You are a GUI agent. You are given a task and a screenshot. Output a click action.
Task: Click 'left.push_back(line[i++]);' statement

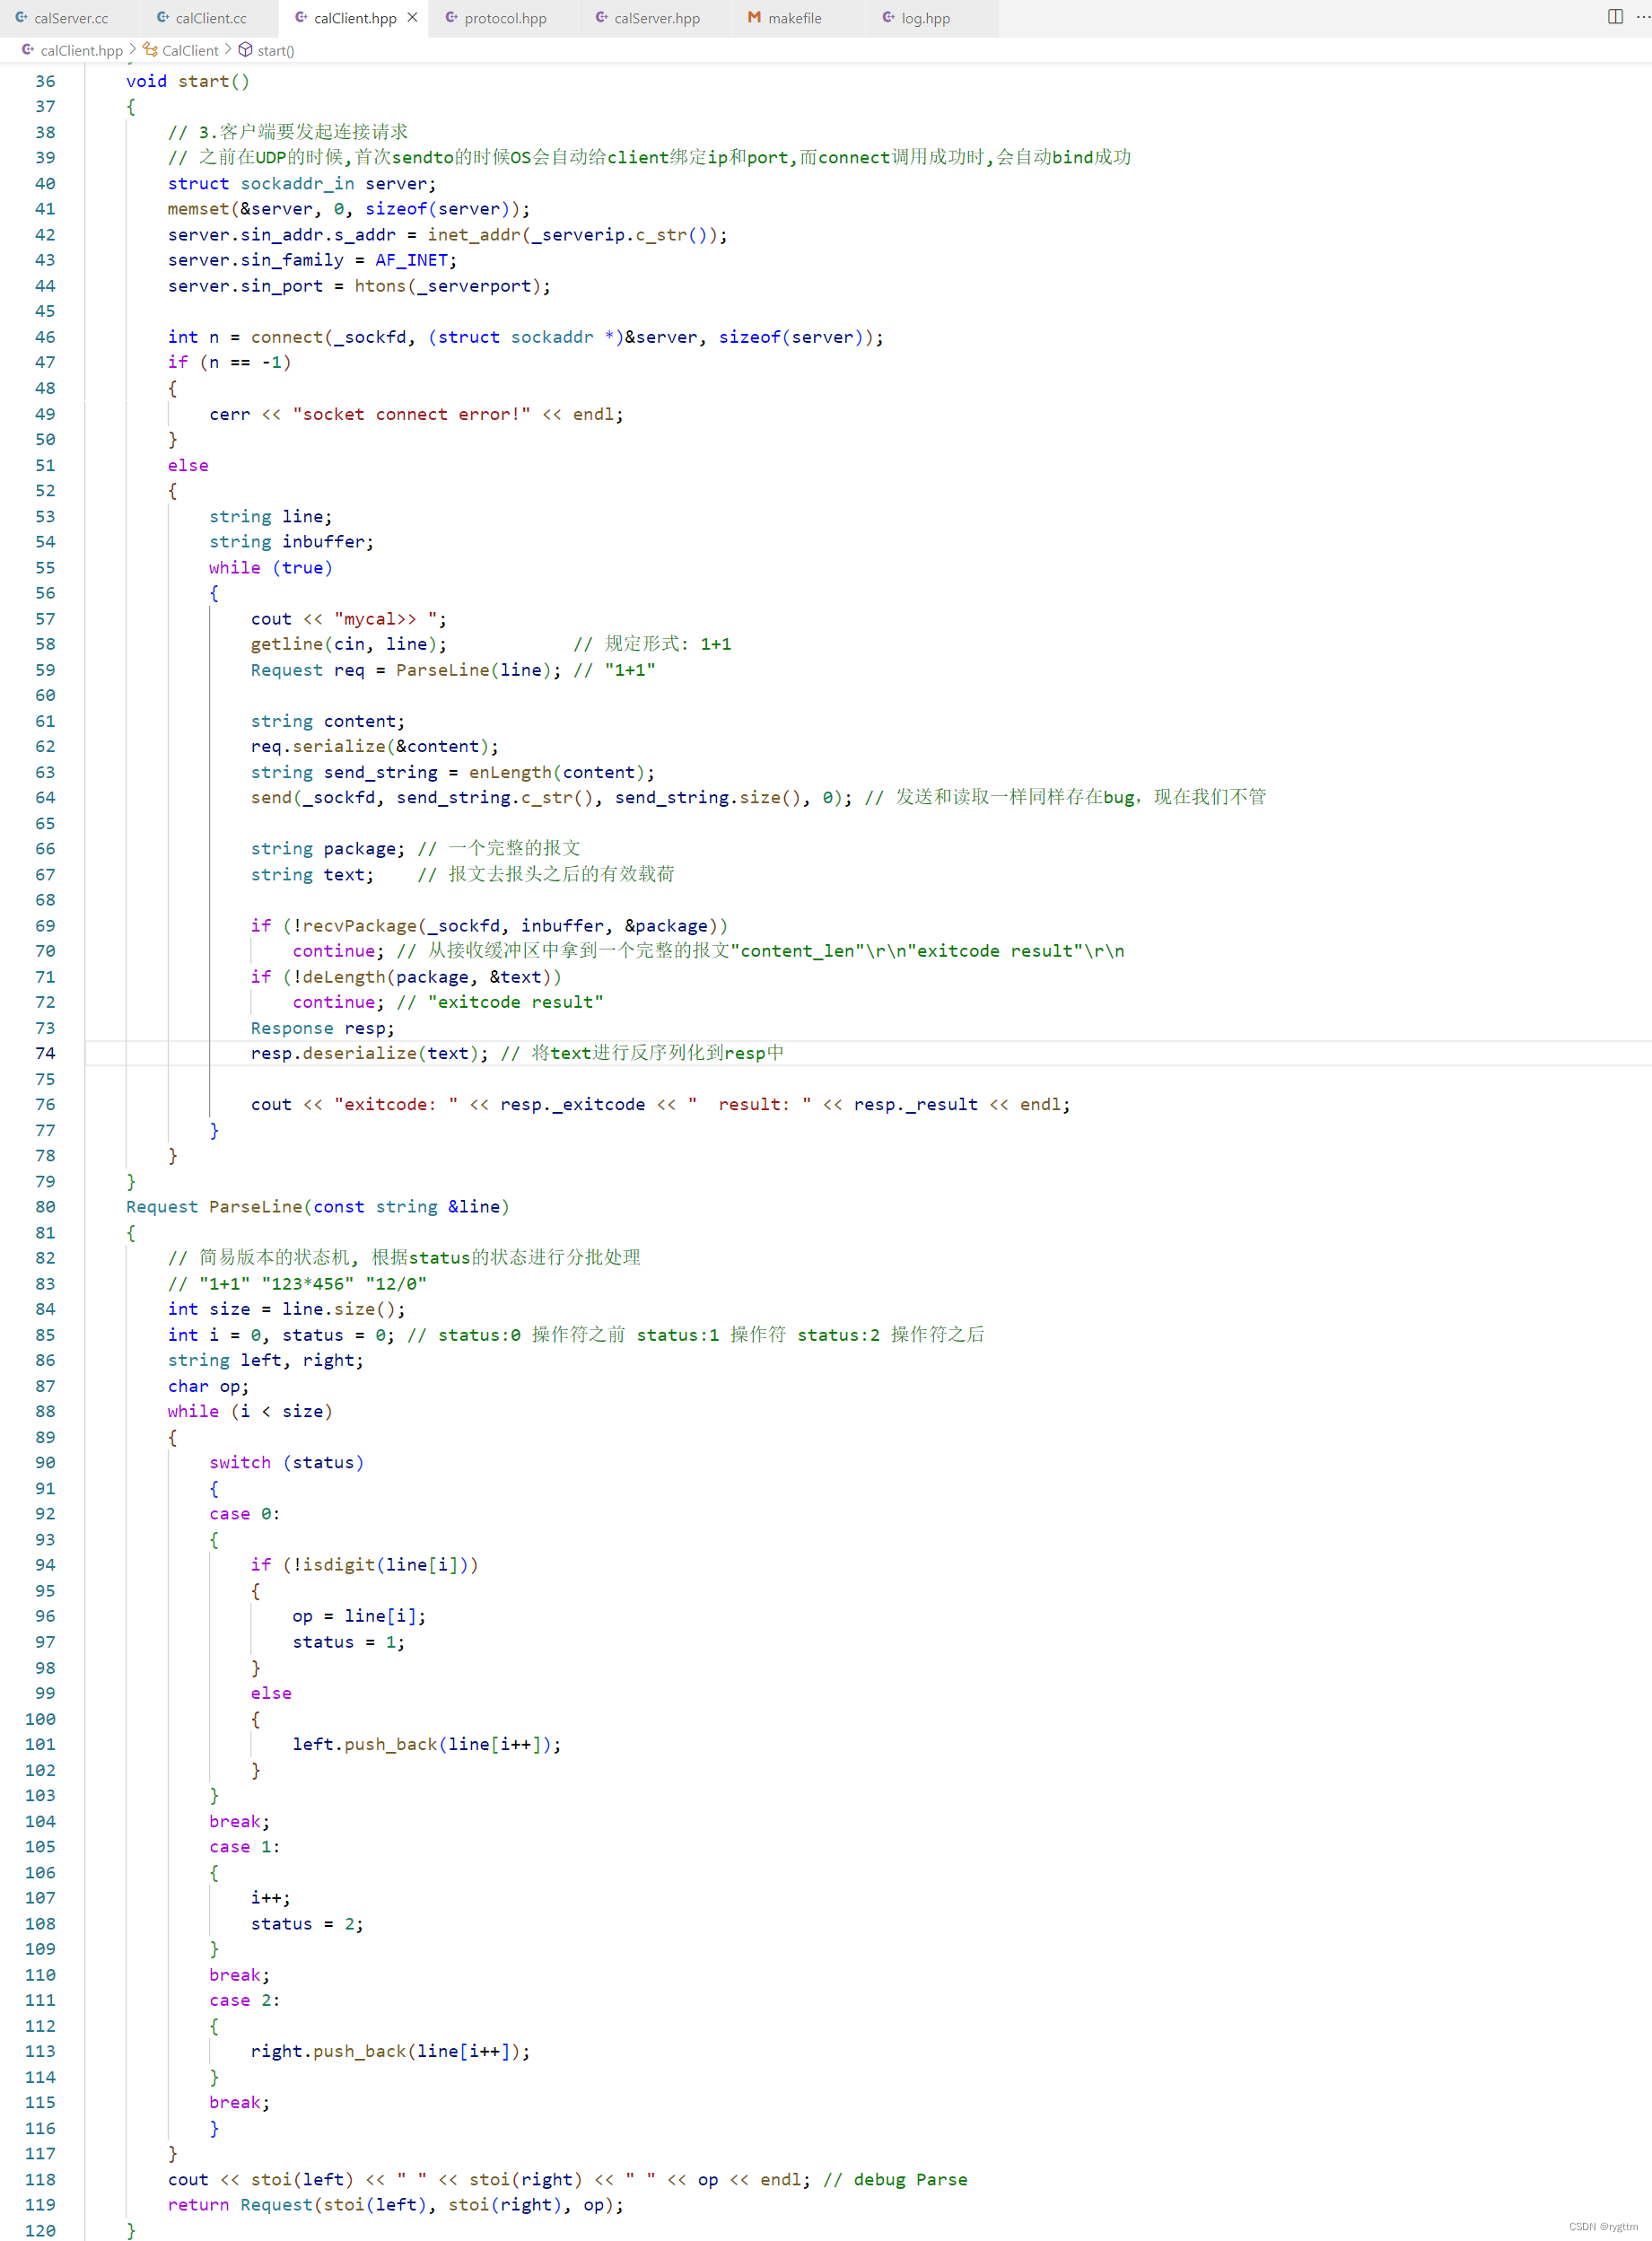pyautogui.click(x=427, y=1744)
